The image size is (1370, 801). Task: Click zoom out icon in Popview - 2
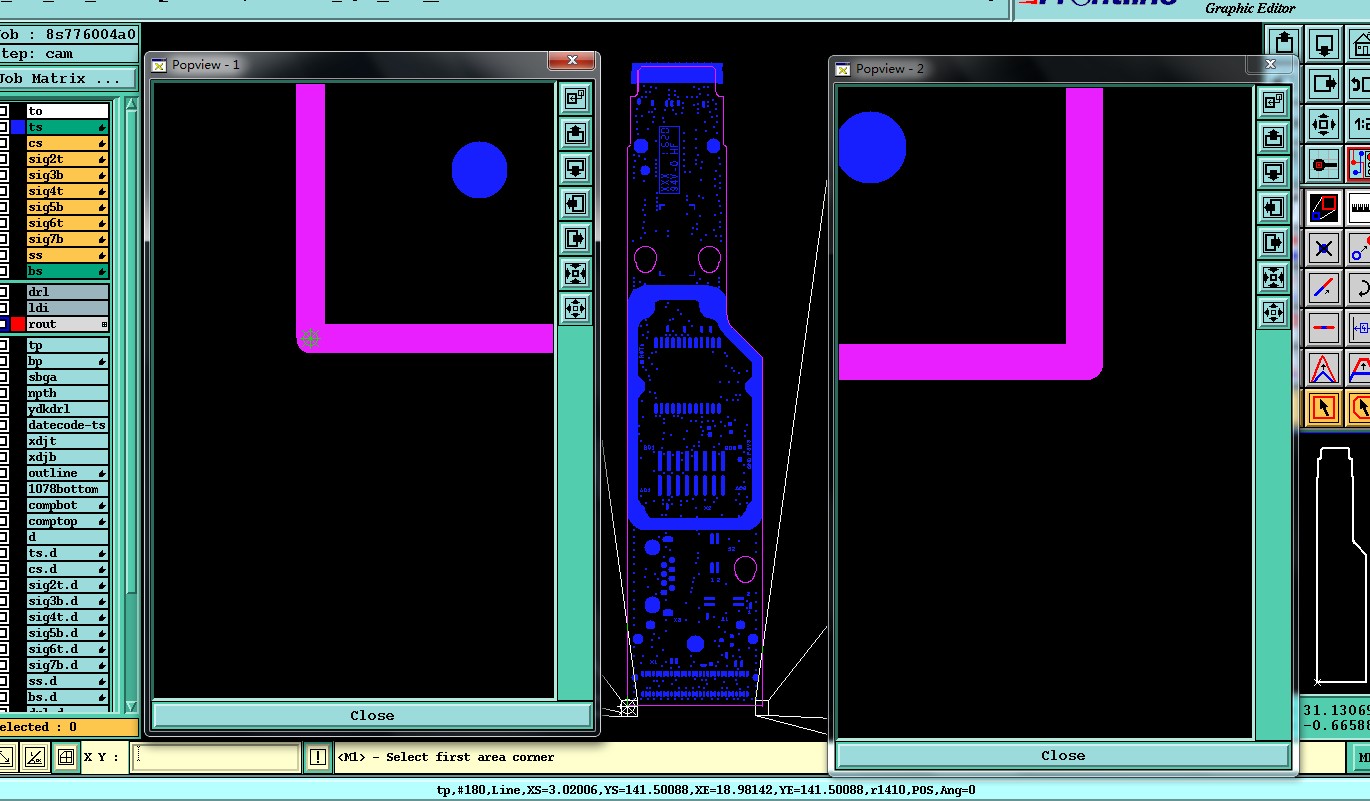(1273, 312)
